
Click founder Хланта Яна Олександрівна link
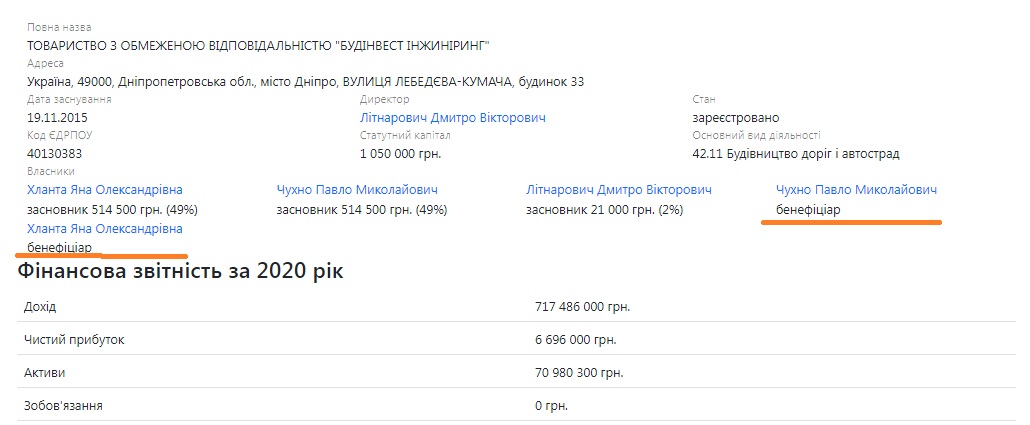tap(105, 190)
